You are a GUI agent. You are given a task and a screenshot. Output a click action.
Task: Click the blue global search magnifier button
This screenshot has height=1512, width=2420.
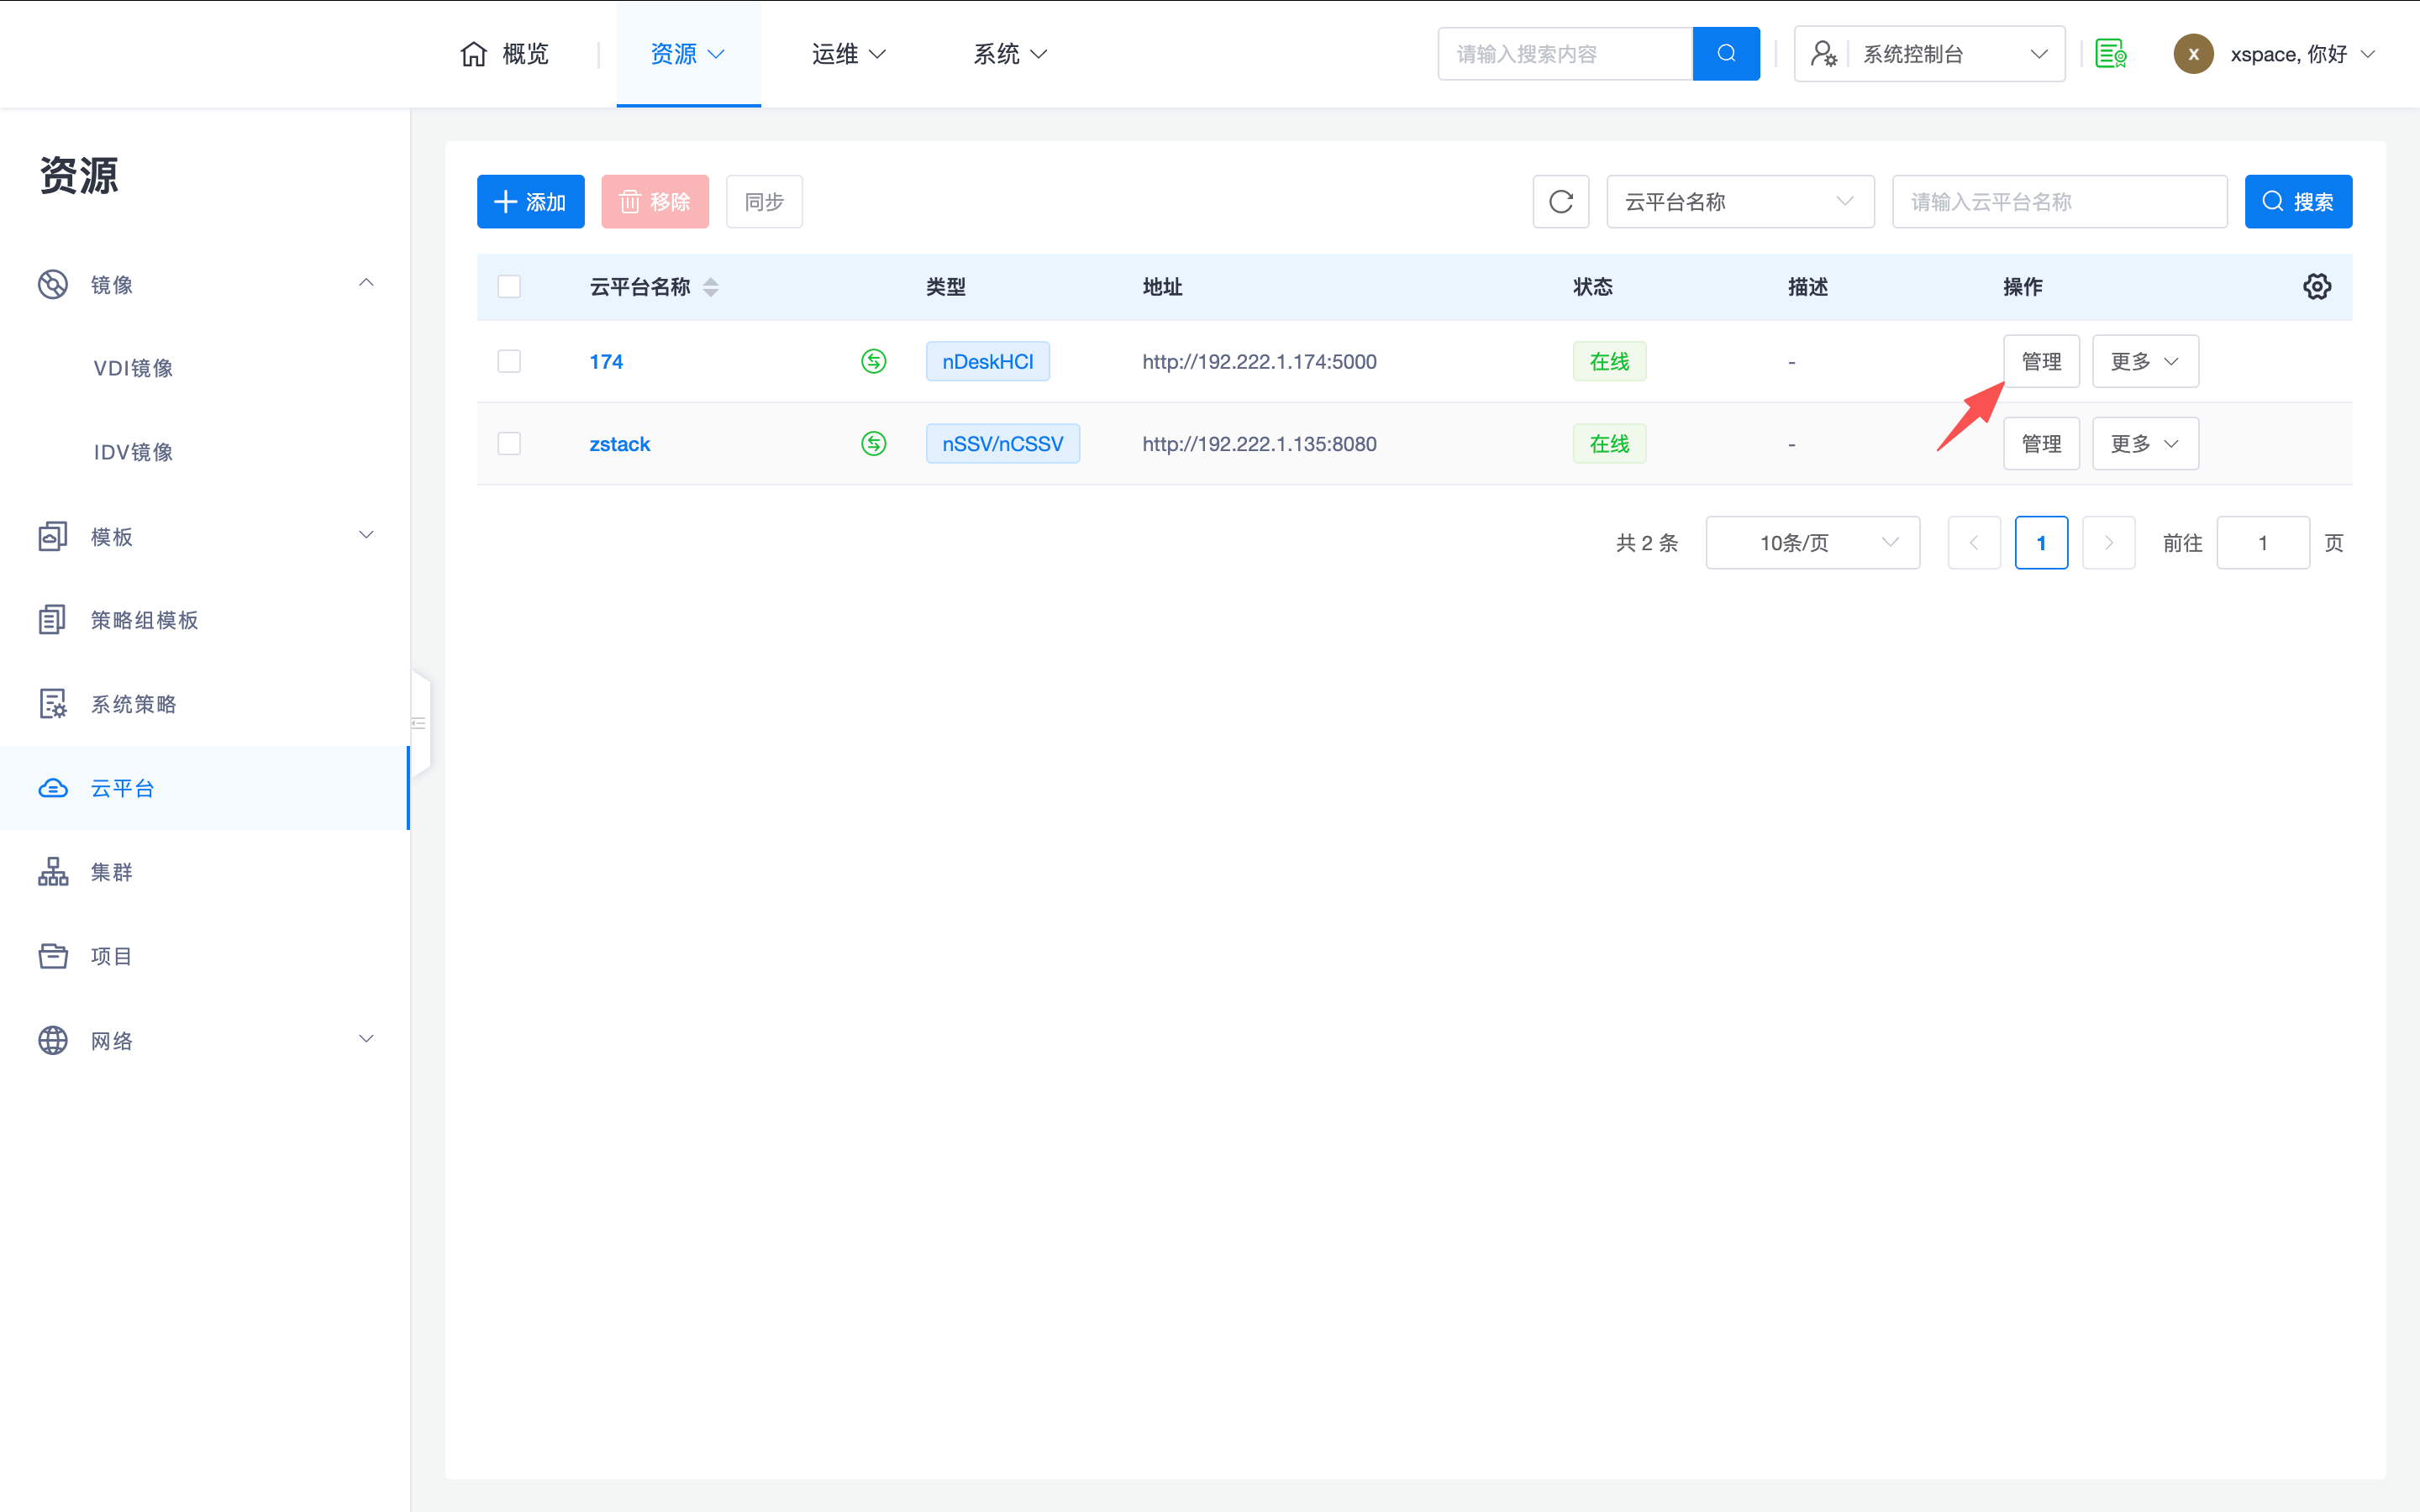point(1725,54)
